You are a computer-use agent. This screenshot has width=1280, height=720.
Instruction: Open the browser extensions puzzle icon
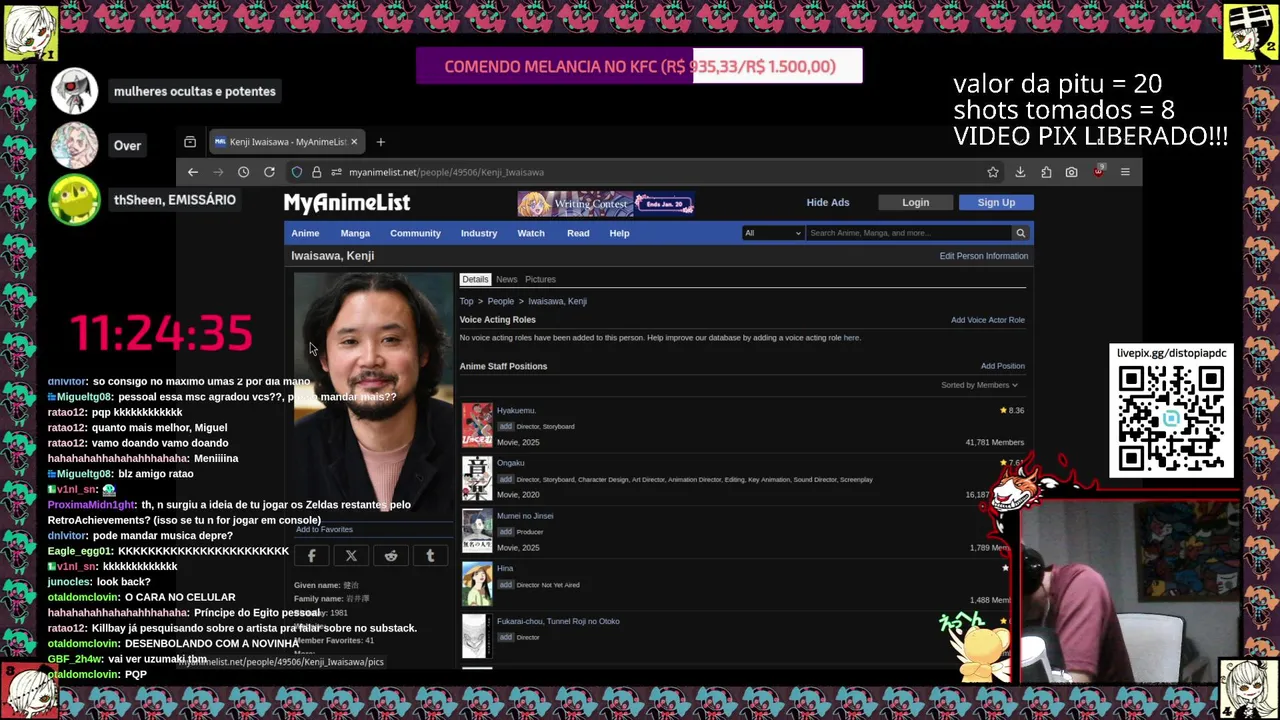pyautogui.click(x=1046, y=172)
